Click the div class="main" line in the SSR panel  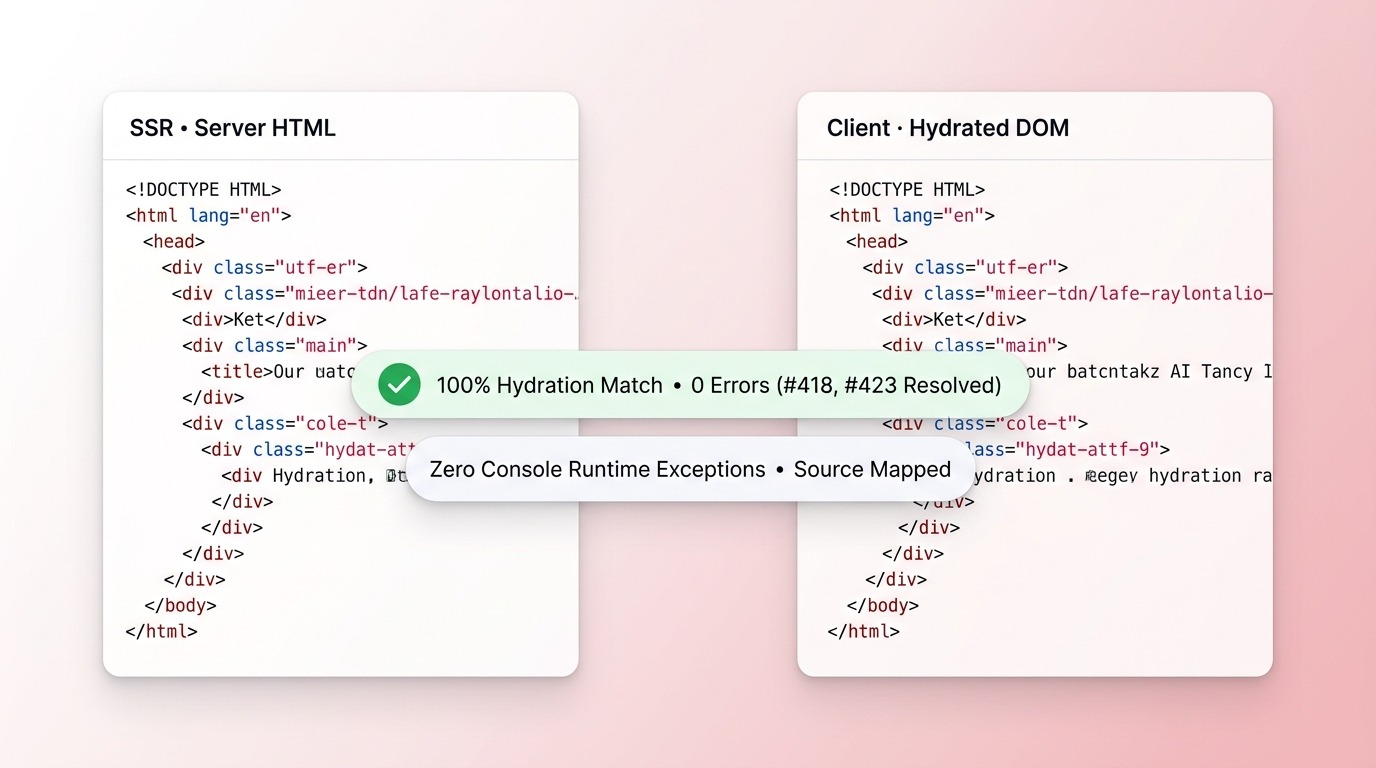tap(275, 345)
